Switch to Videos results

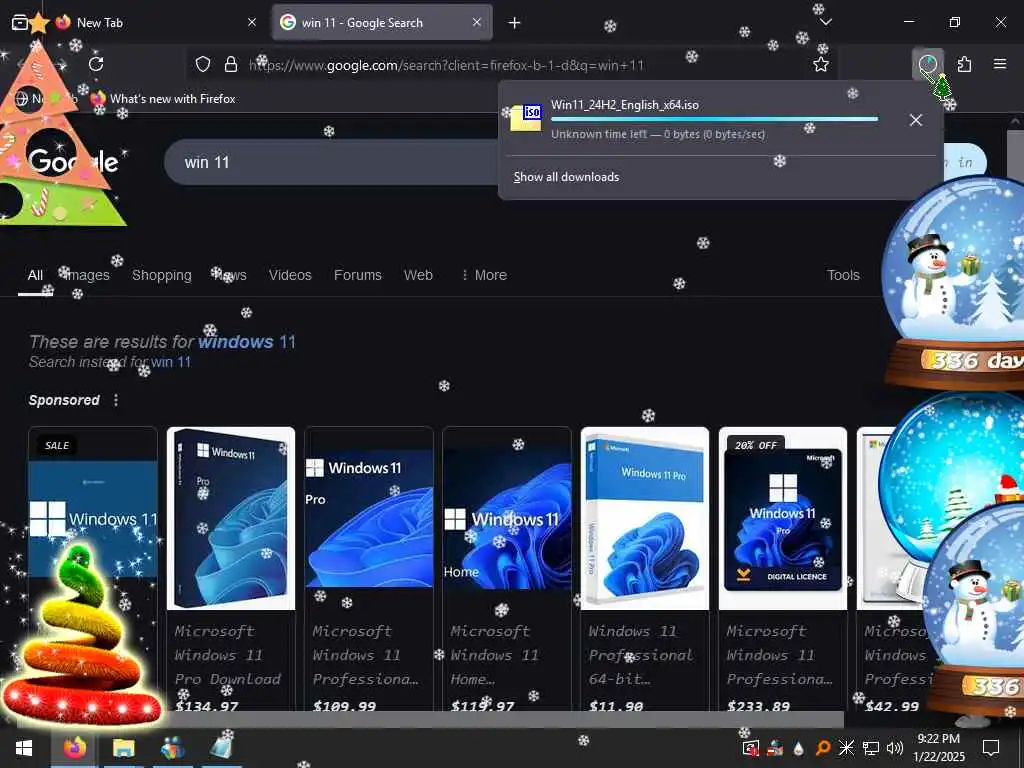point(290,276)
